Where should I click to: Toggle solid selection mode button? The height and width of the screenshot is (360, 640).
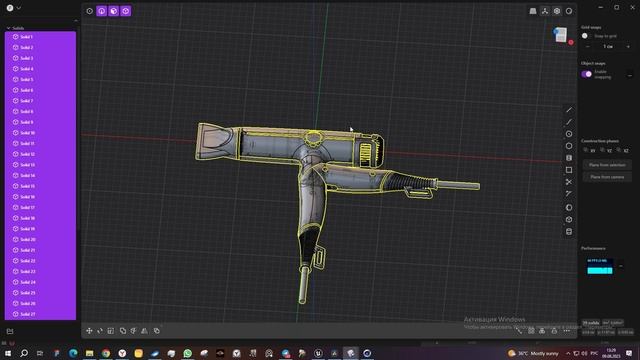click(x=126, y=11)
